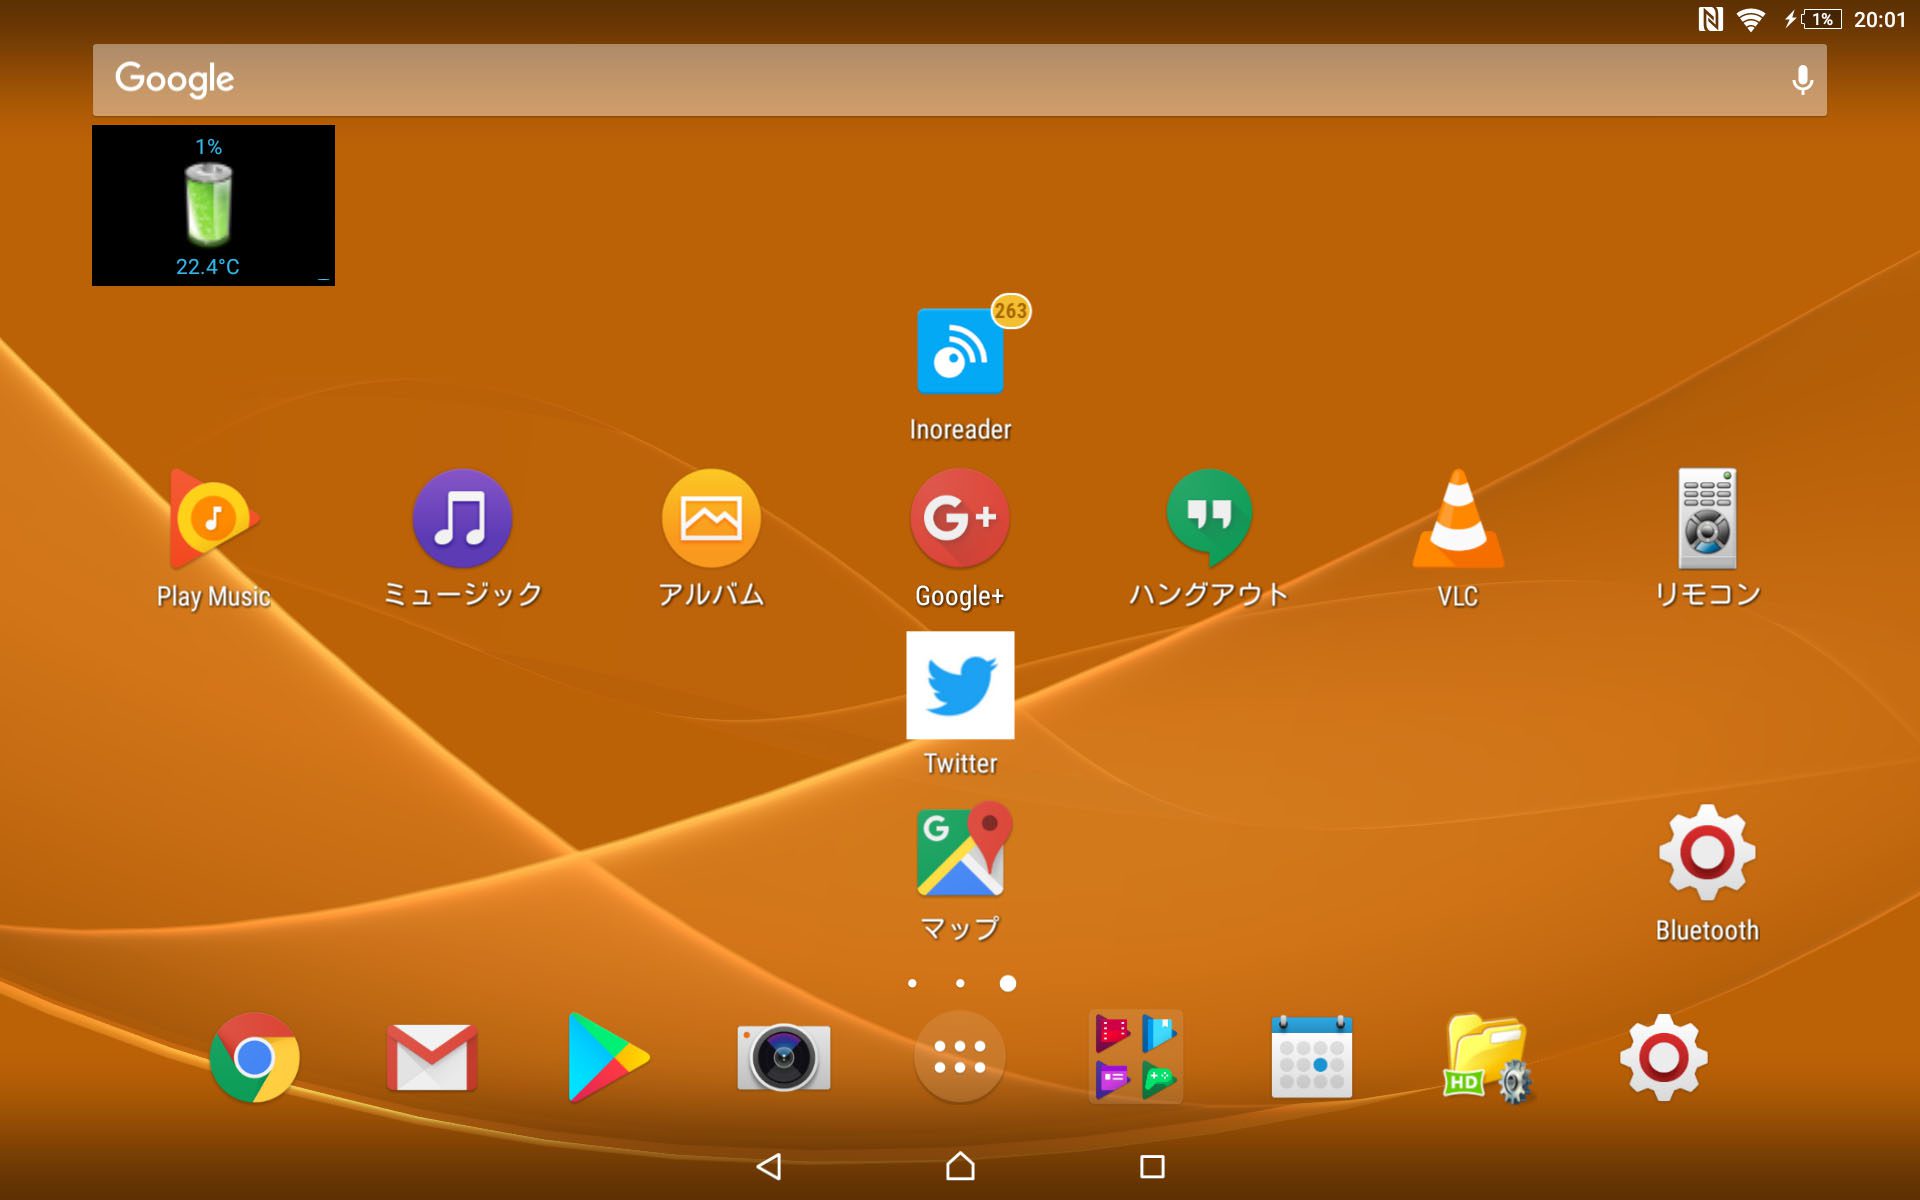The image size is (1920, 1200).
Task: Tap the battery 1% status indicator
Action: (1814, 19)
